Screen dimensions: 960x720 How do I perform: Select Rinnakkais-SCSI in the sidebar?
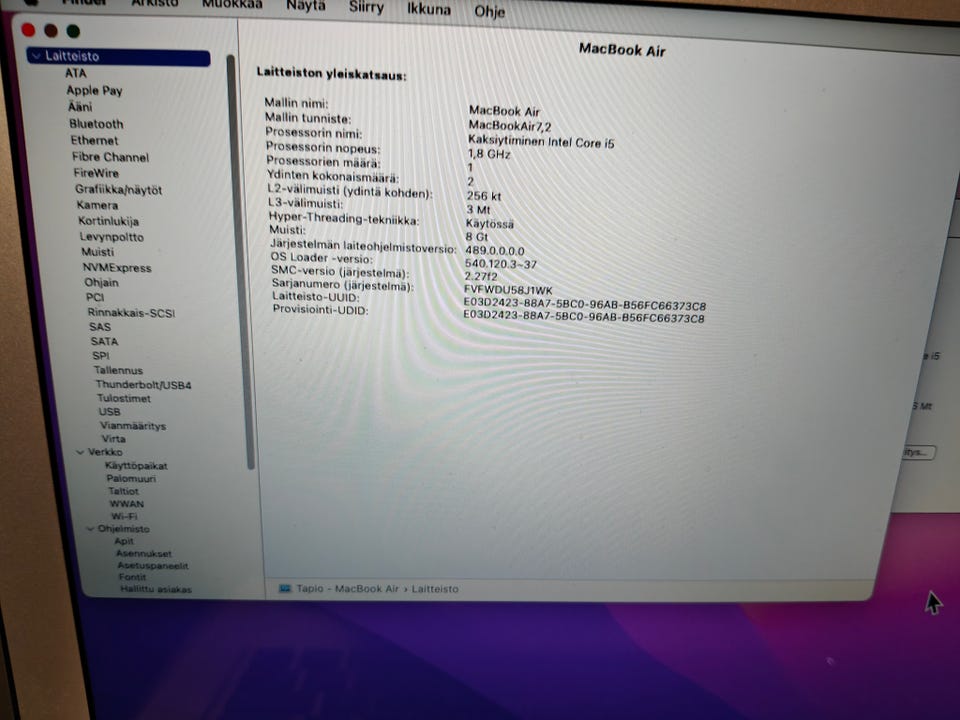tap(131, 313)
